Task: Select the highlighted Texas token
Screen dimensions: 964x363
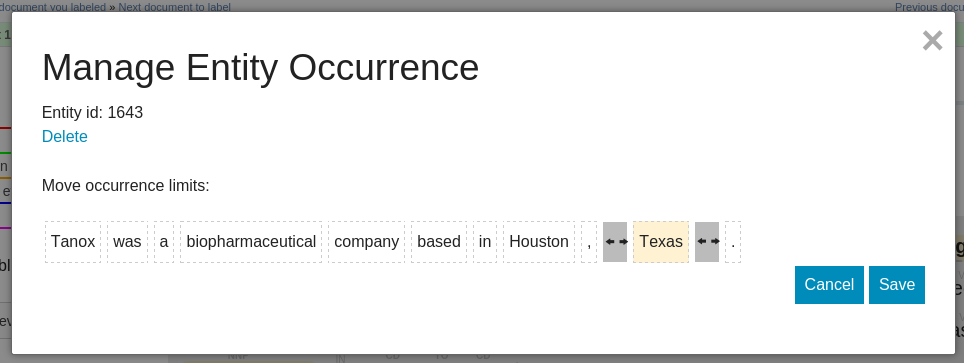Action: click(661, 242)
